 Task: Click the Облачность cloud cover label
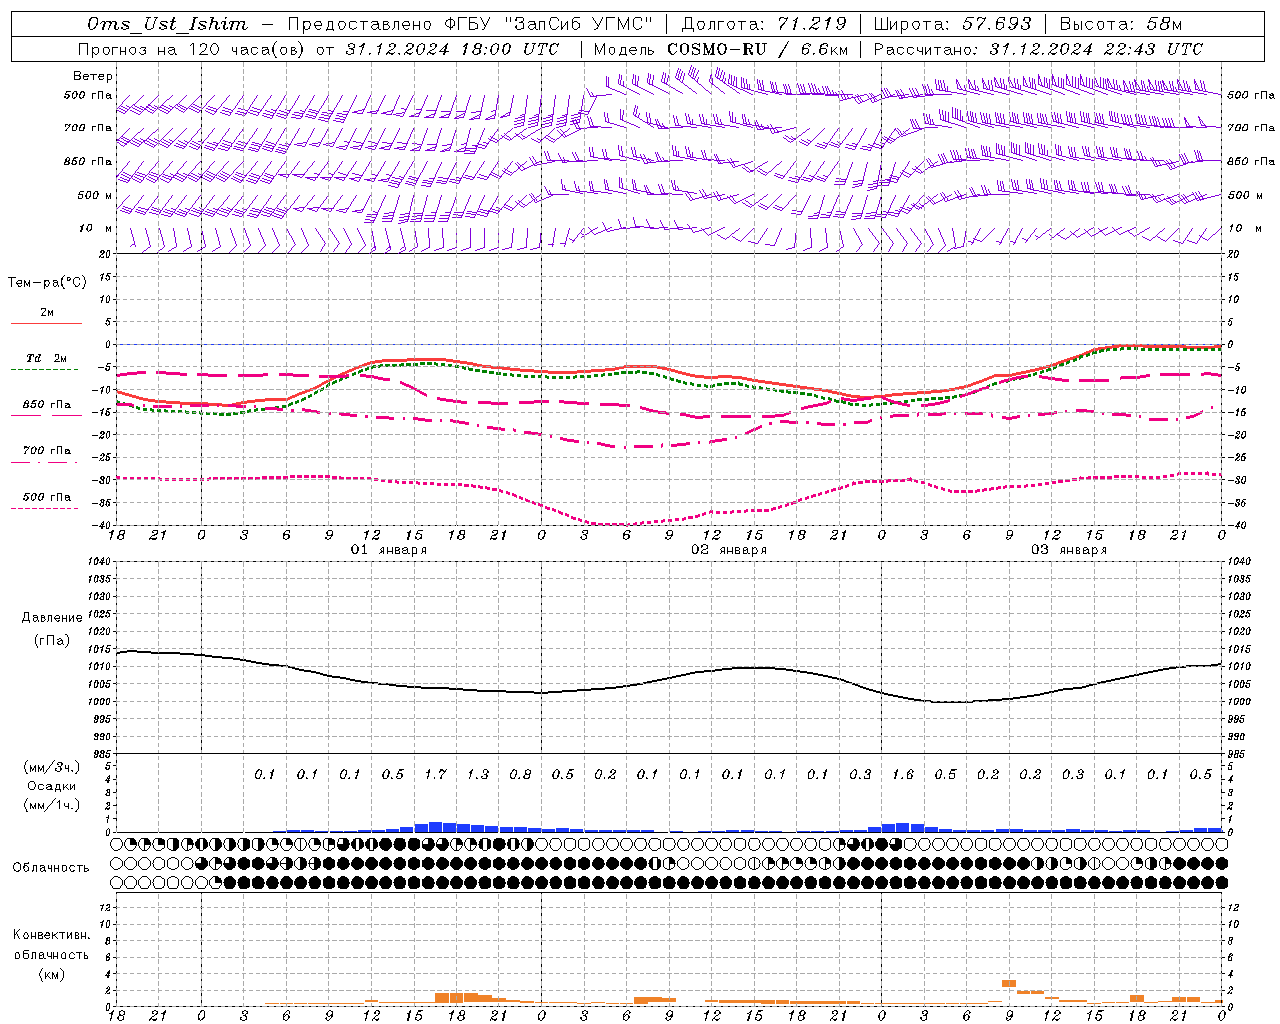point(51,867)
